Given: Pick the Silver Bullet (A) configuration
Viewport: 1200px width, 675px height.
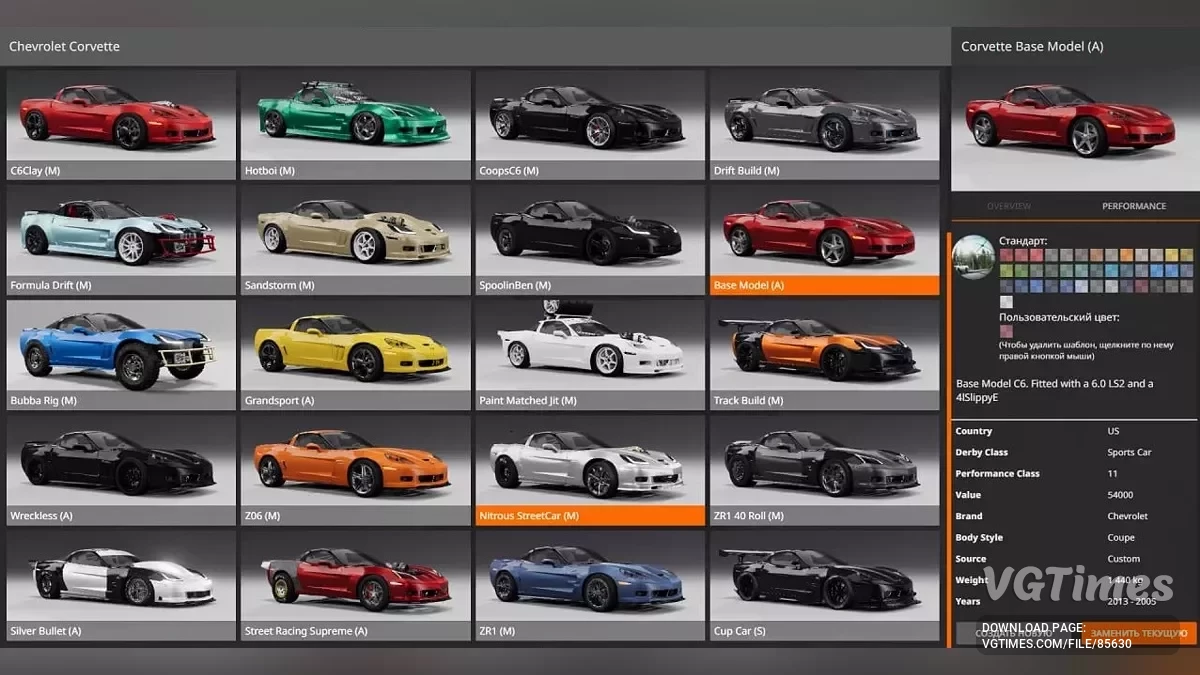Looking at the screenshot, I should (121, 585).
